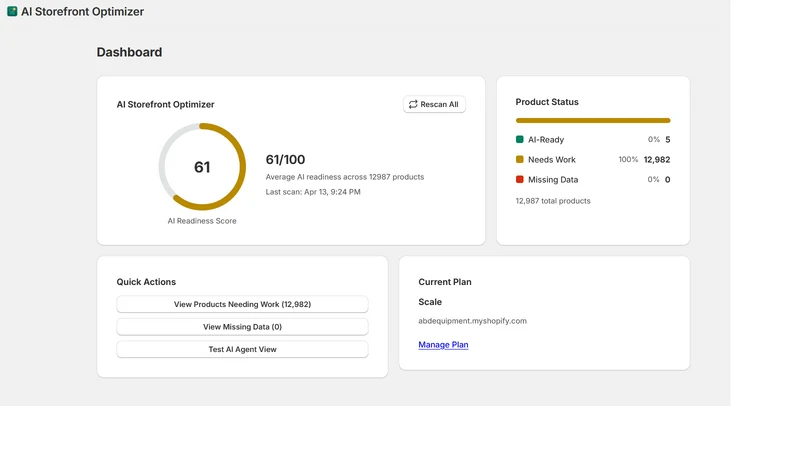This screenshot has width=800, height=450.
Task: Click the AI Readiness Score circular gauge
Action: [202, 166]
